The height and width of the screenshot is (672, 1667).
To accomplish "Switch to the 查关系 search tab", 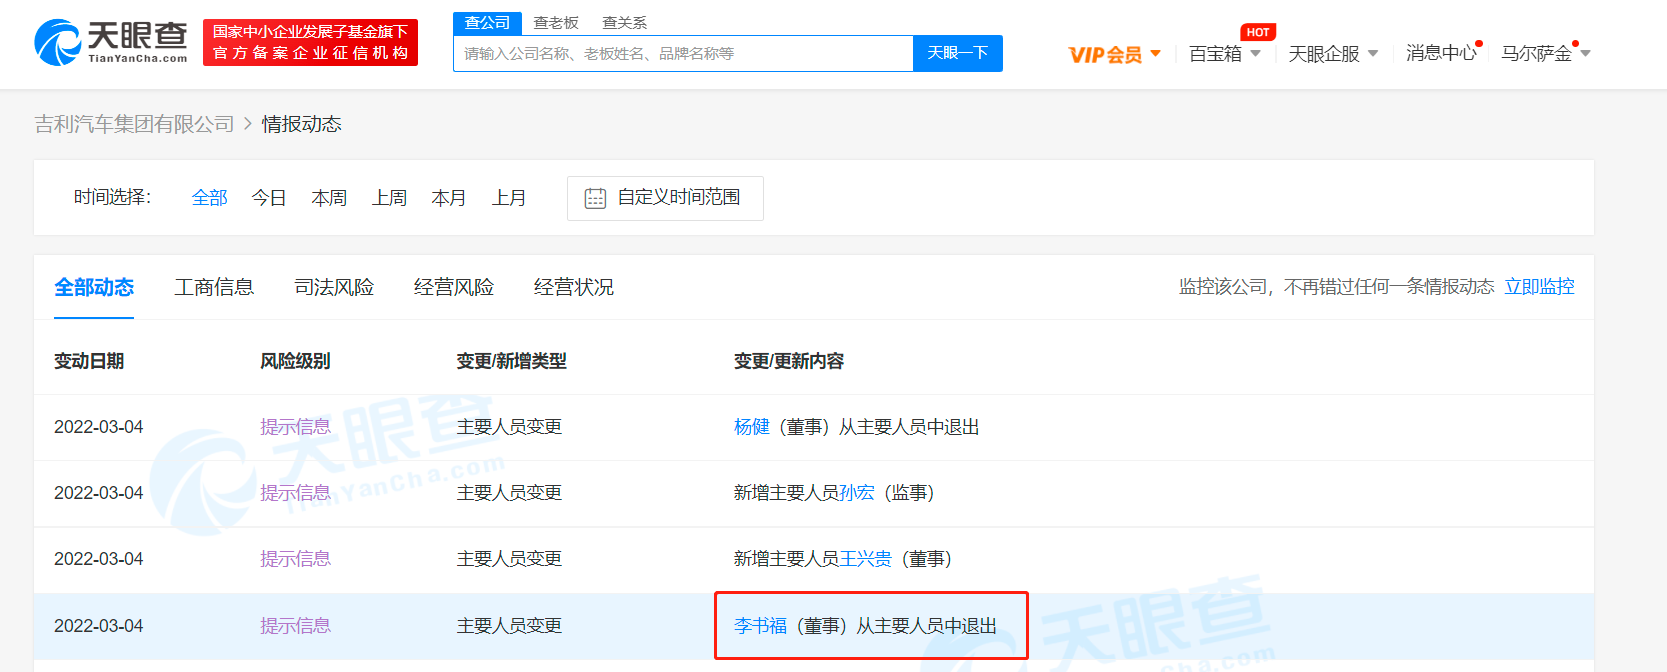I will click(x=624, y=22).
